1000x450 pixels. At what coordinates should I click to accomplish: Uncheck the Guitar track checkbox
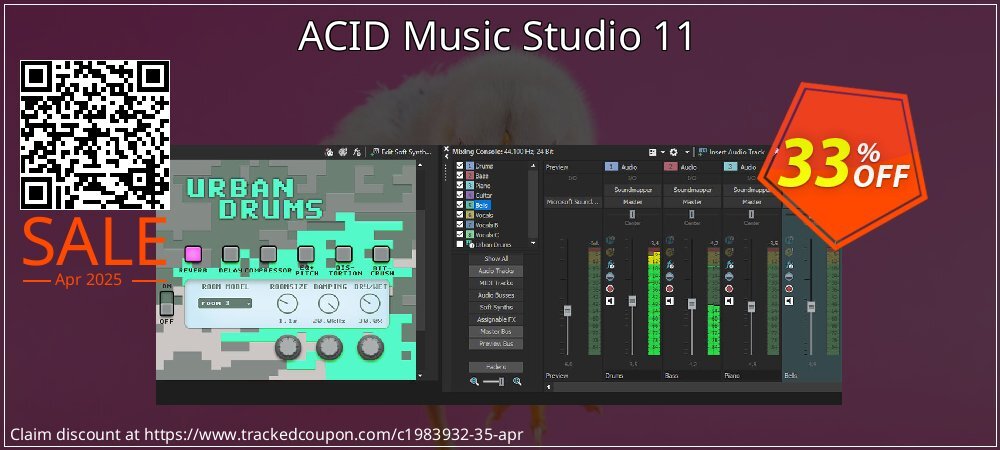click(x=460, y=196)
